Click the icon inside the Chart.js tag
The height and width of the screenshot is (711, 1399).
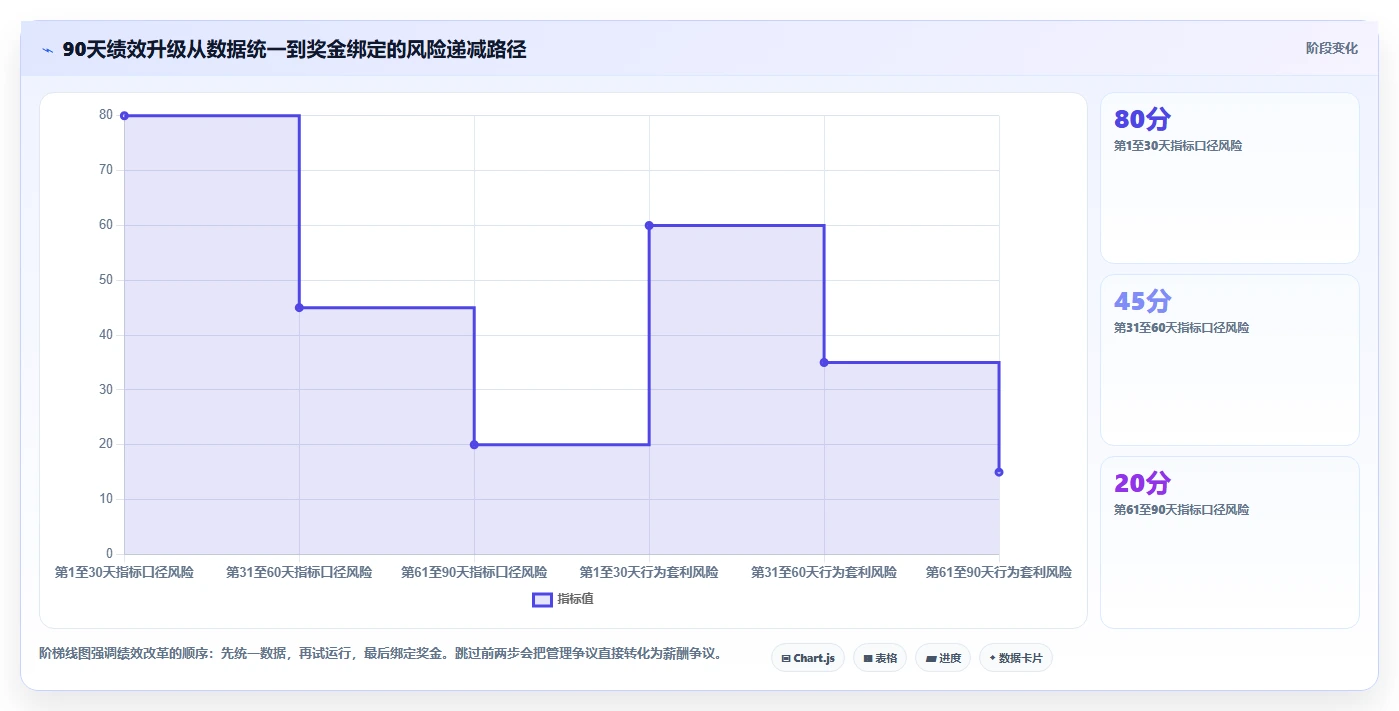click(786, 659)
